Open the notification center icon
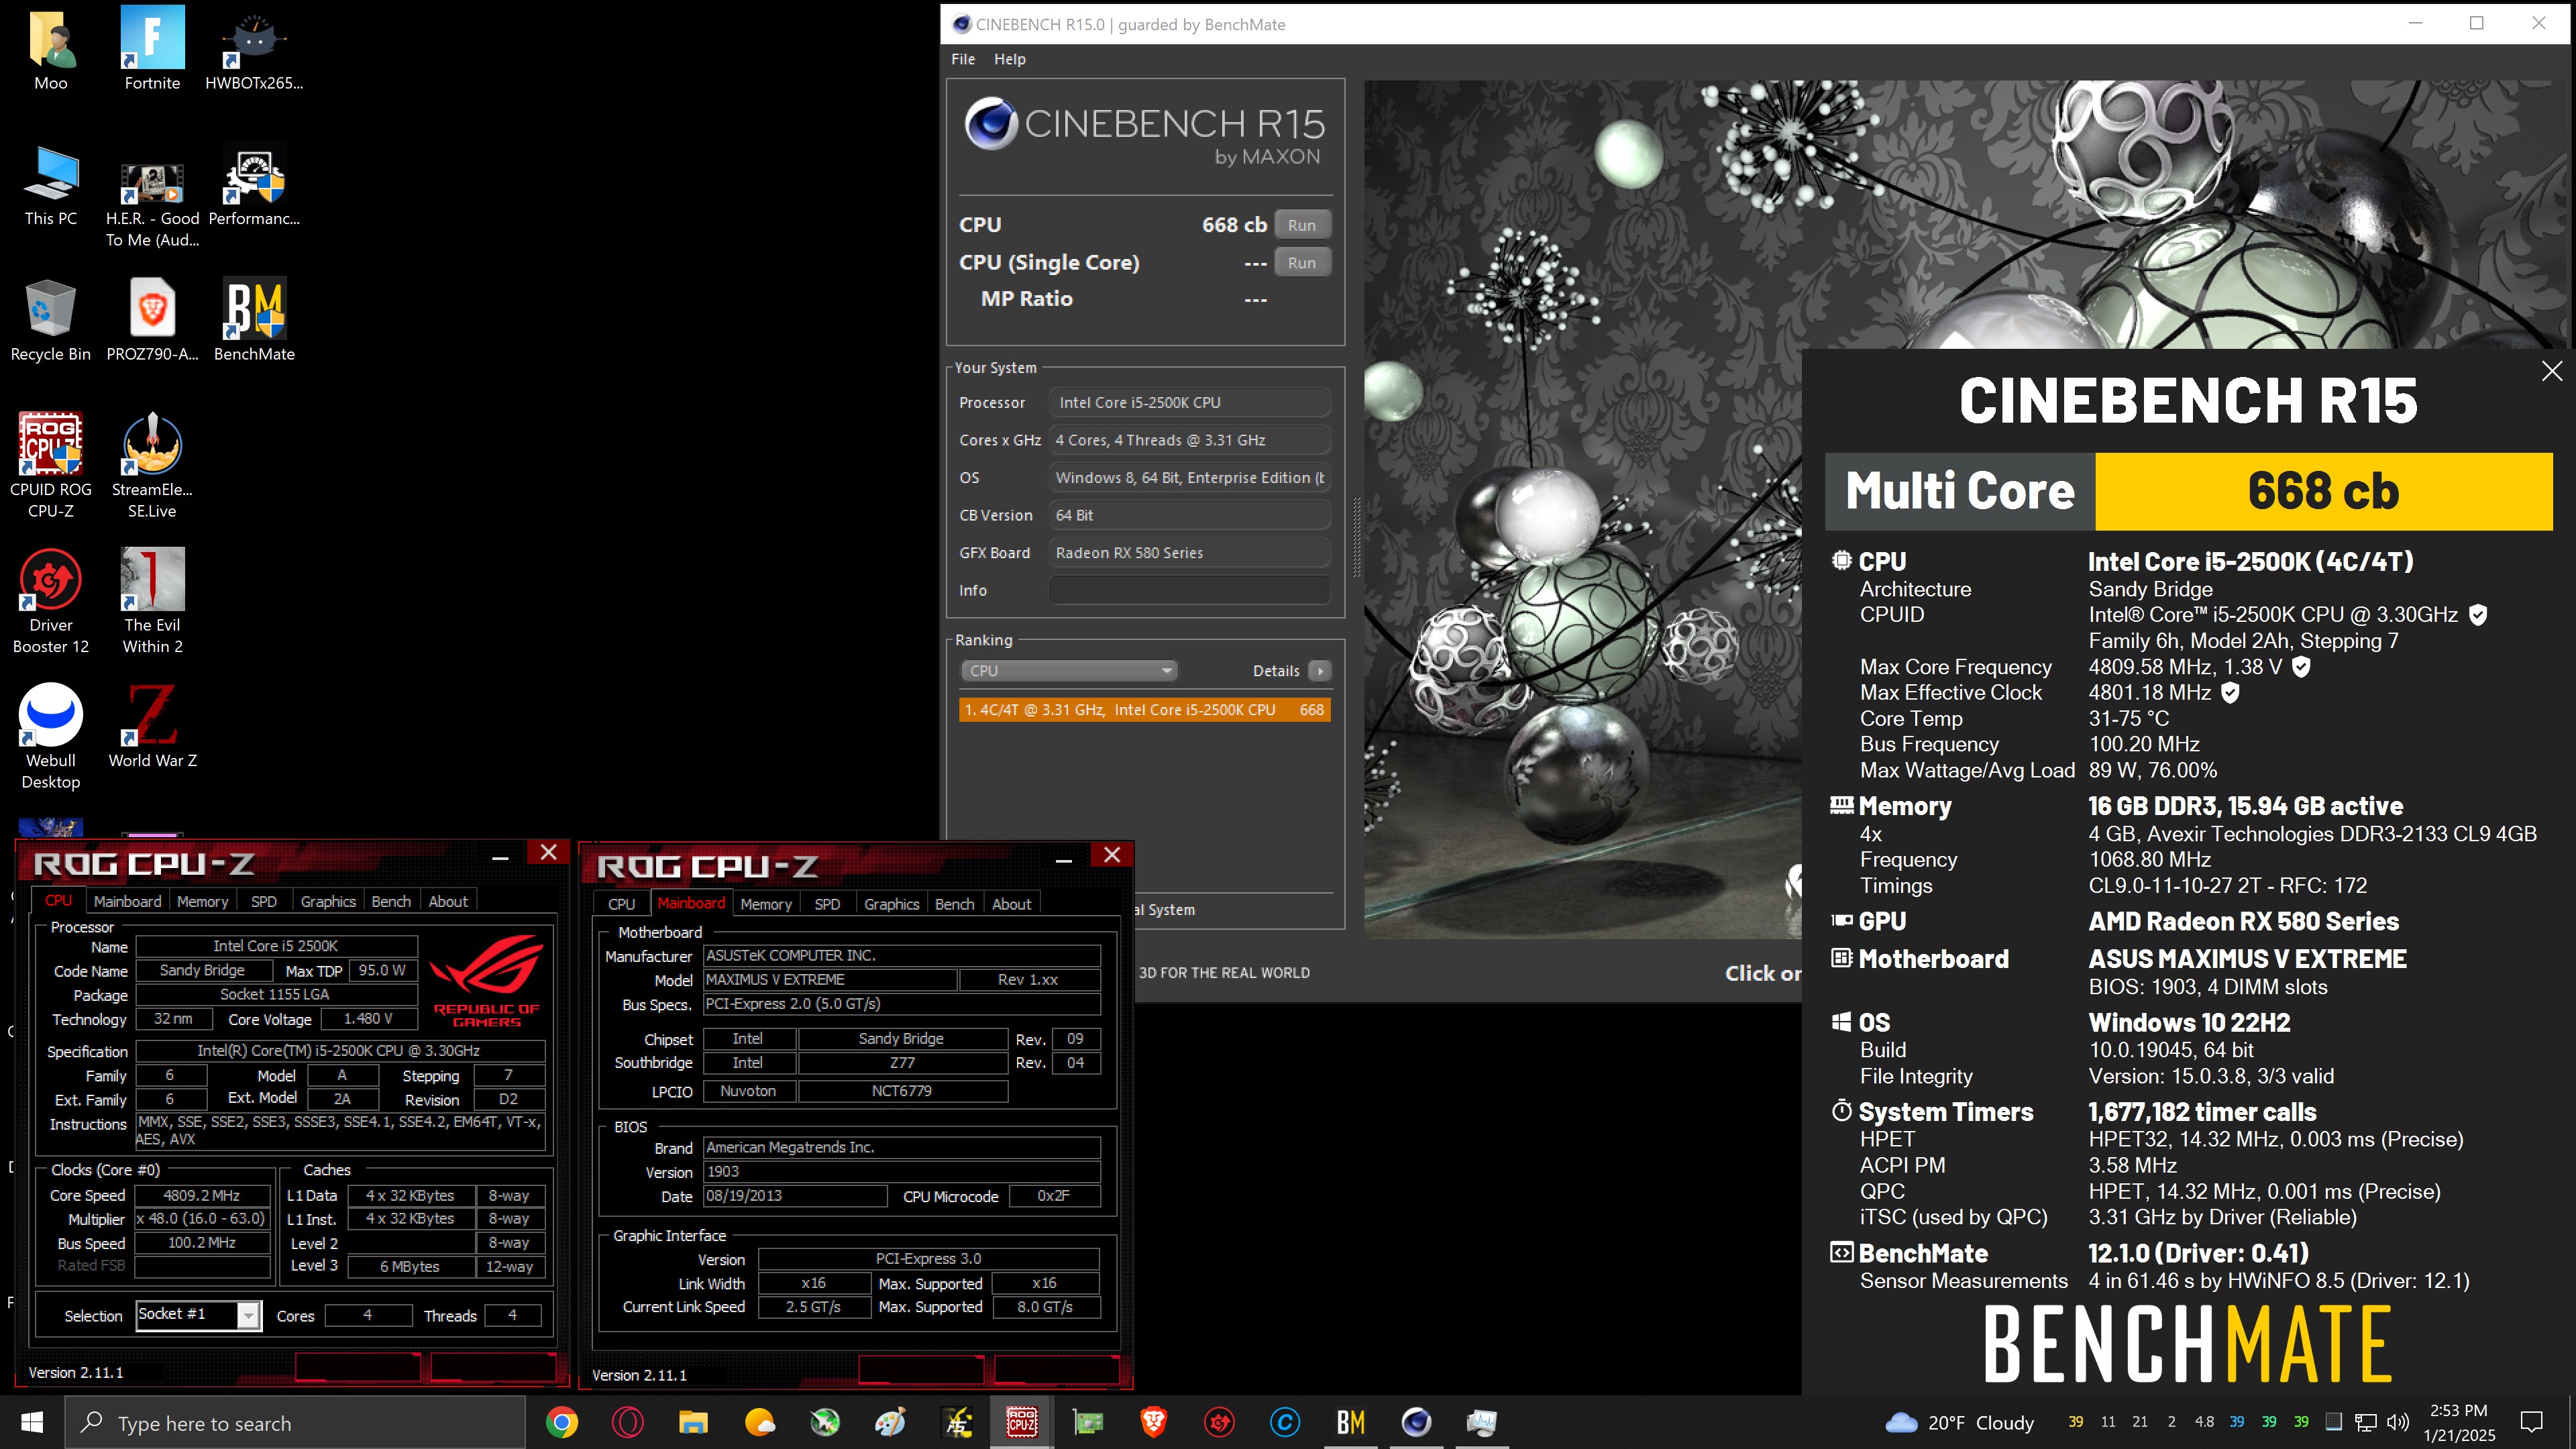This screenshot has height=1449, width=2576. pos(2532,1422)
